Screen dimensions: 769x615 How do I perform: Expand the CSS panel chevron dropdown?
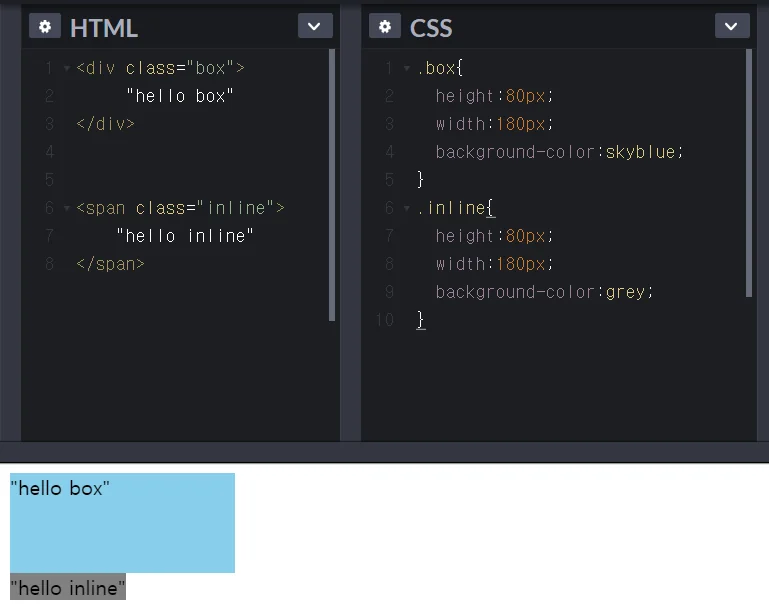coord(731,26)
